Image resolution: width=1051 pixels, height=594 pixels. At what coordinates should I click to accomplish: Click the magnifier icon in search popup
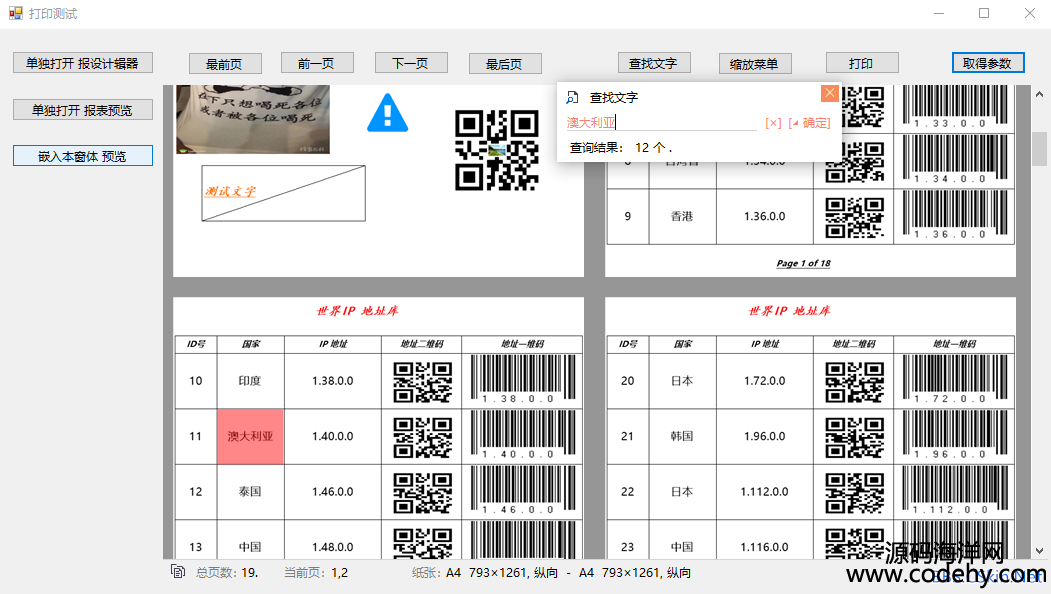click(x=572, y=98)
